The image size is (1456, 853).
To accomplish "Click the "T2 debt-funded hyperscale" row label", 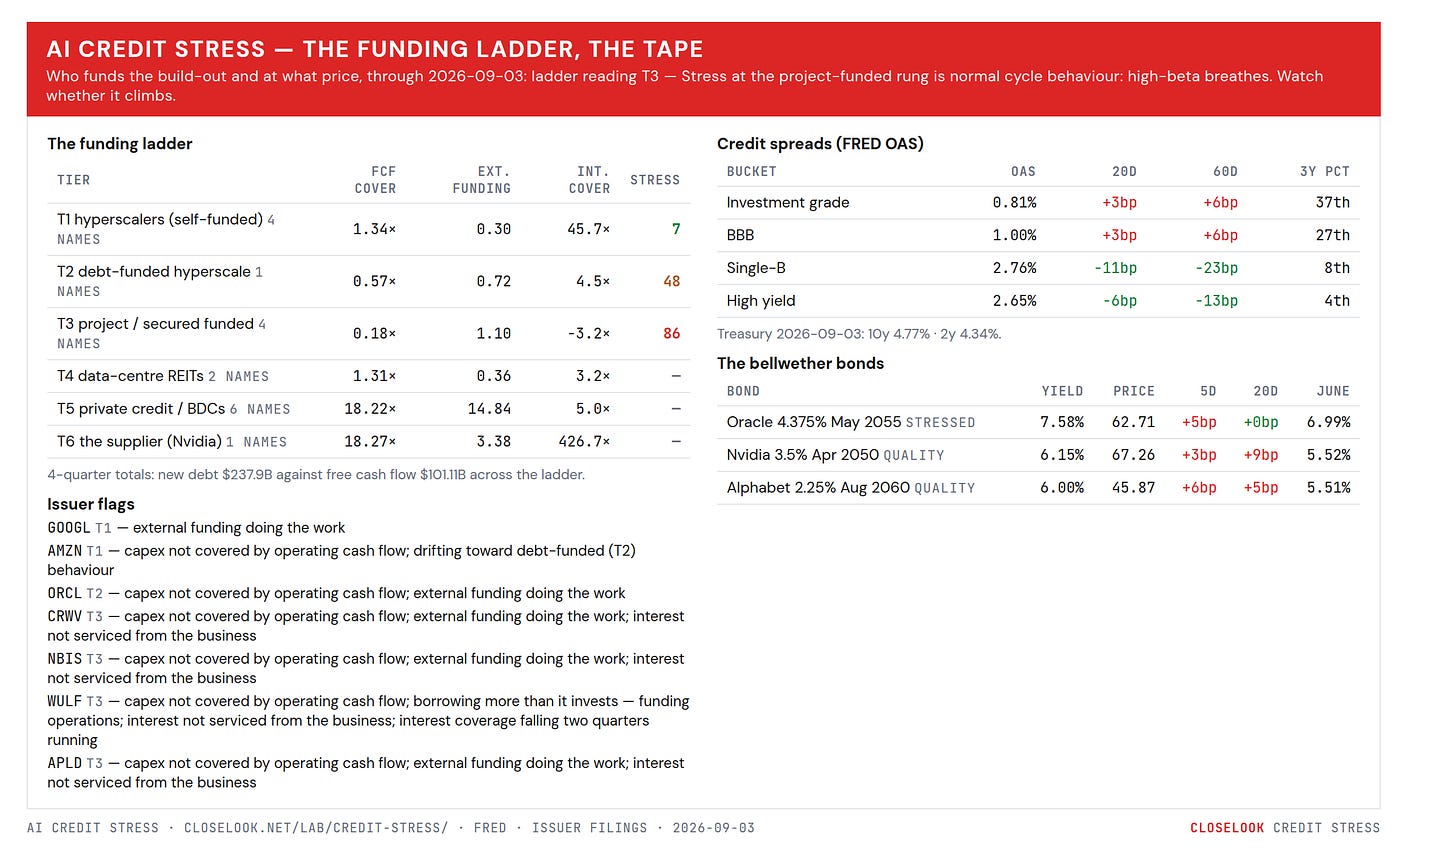I will coord(154,272).
